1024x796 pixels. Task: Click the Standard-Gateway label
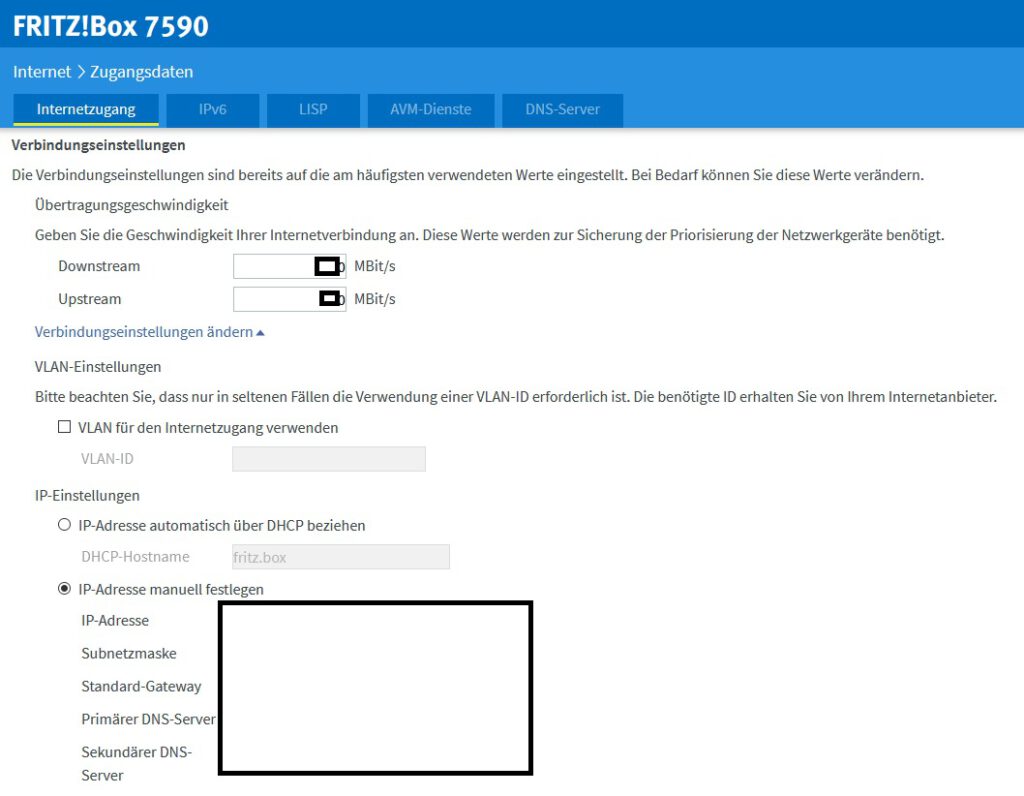pyautogui.click(x=141, y=686)
